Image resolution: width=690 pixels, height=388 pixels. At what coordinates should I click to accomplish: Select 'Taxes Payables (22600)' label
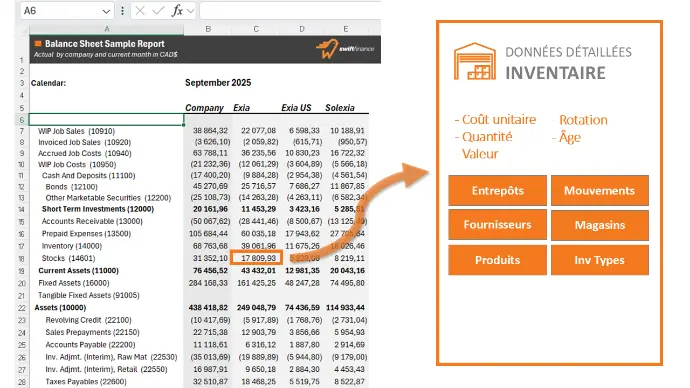tap(86, 381)
